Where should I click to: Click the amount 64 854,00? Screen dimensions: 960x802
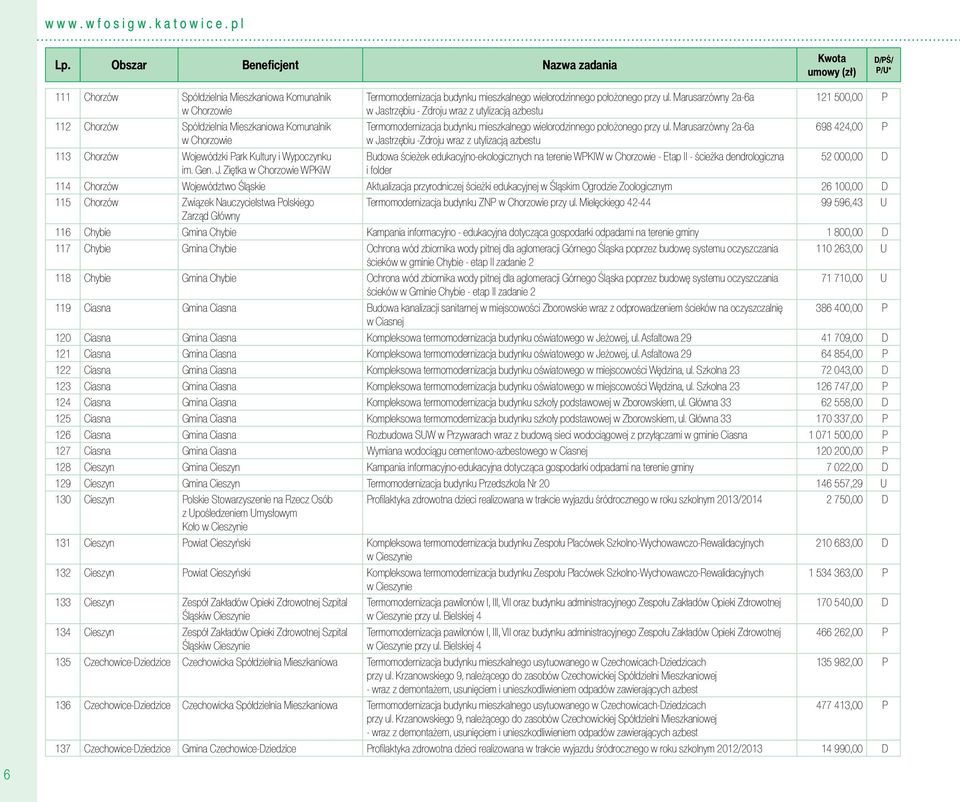[x=842, y=354]
